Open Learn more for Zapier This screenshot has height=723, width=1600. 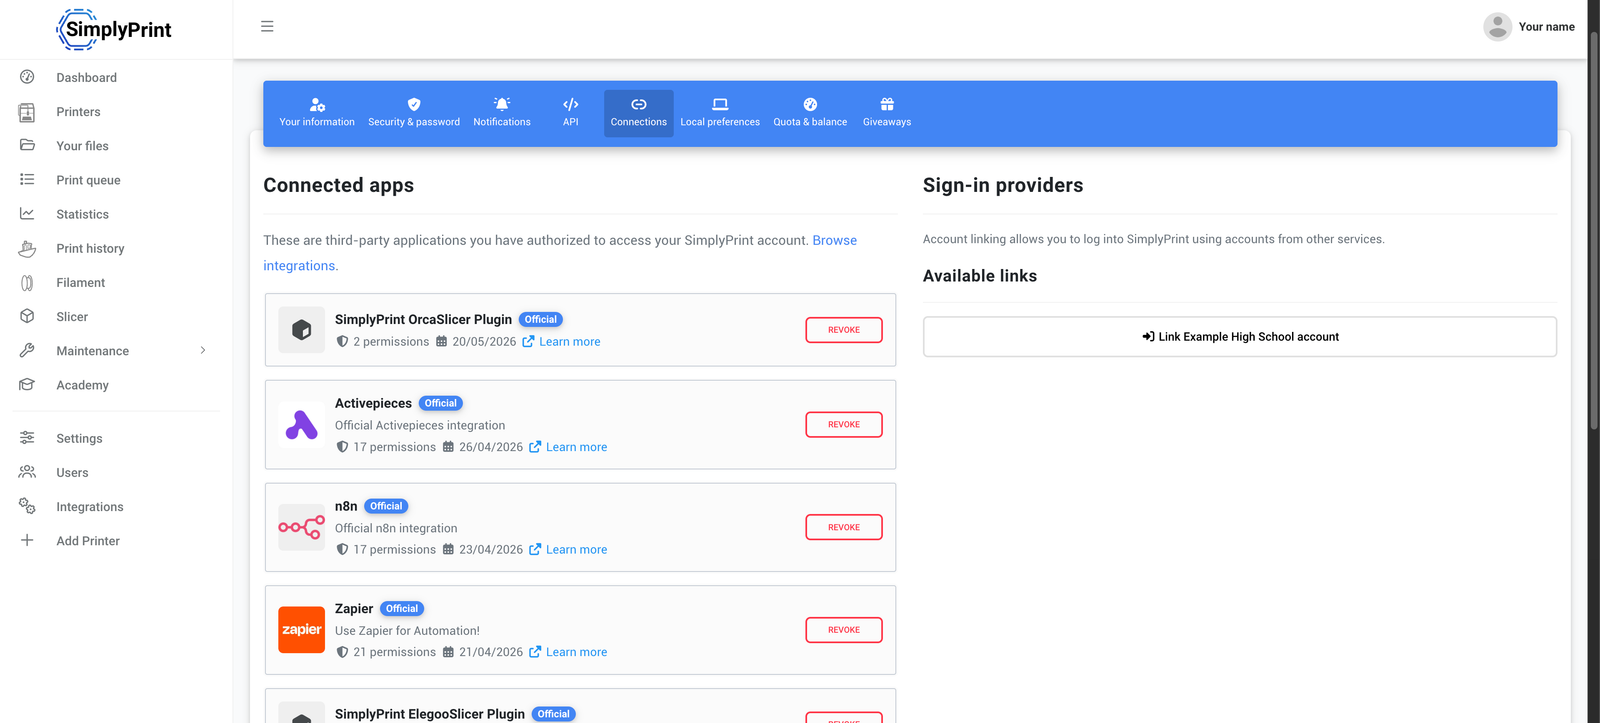[568, 652]
